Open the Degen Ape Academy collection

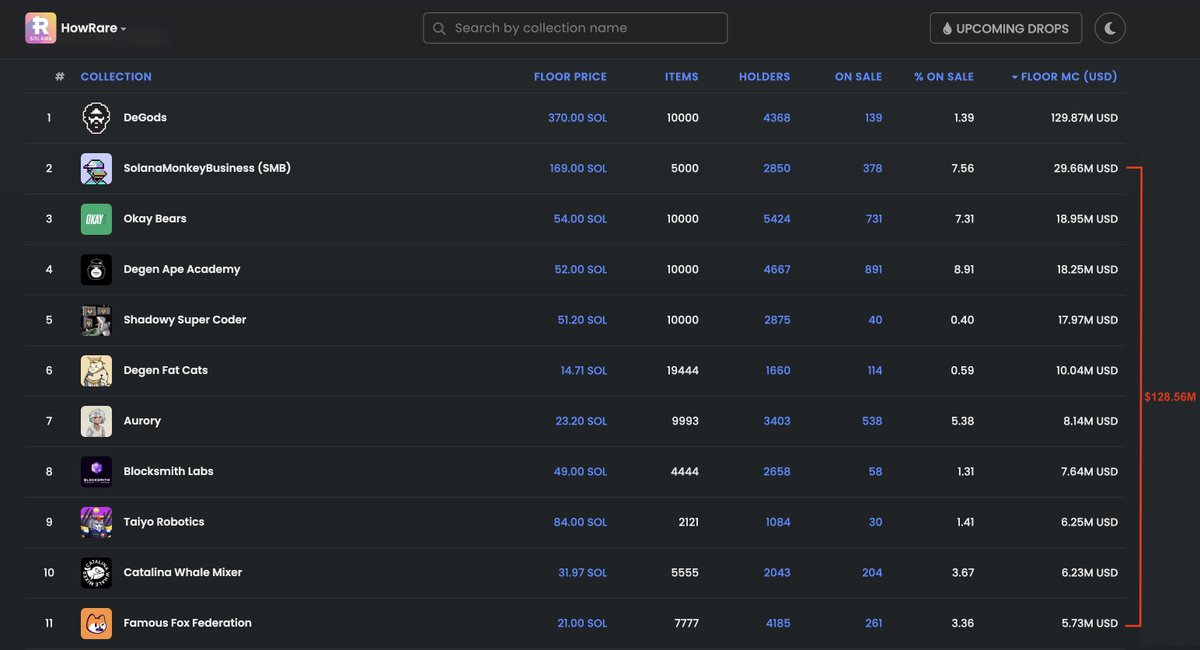point(182,269)
